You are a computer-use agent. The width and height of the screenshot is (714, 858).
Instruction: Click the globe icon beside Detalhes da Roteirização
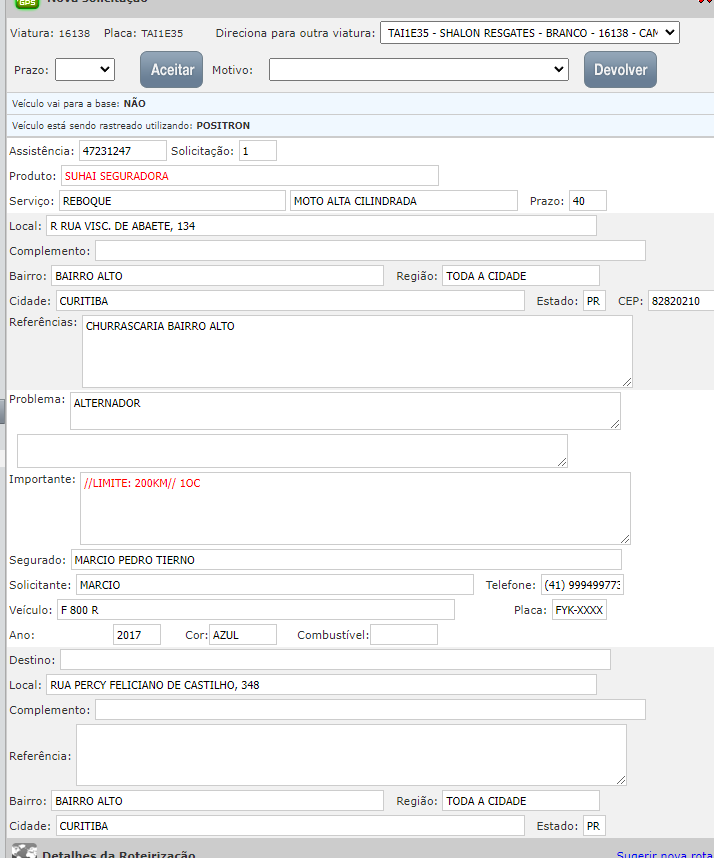[25, 851]
